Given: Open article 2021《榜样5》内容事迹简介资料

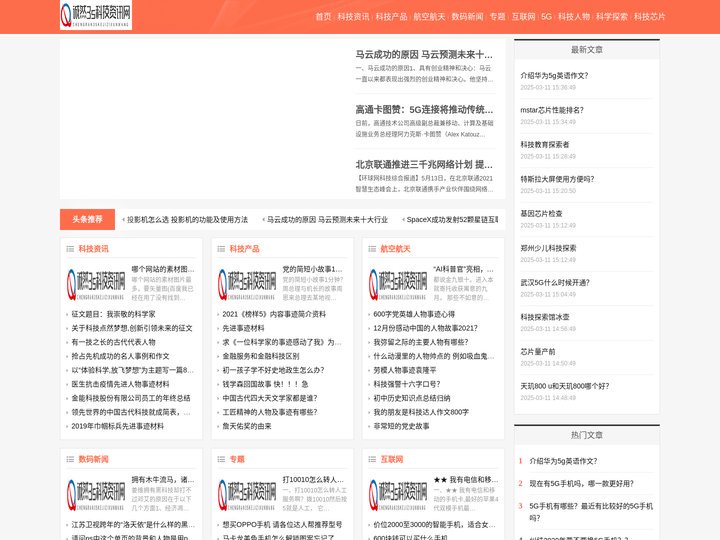Looking at the screenshot, I should point(274,314).
